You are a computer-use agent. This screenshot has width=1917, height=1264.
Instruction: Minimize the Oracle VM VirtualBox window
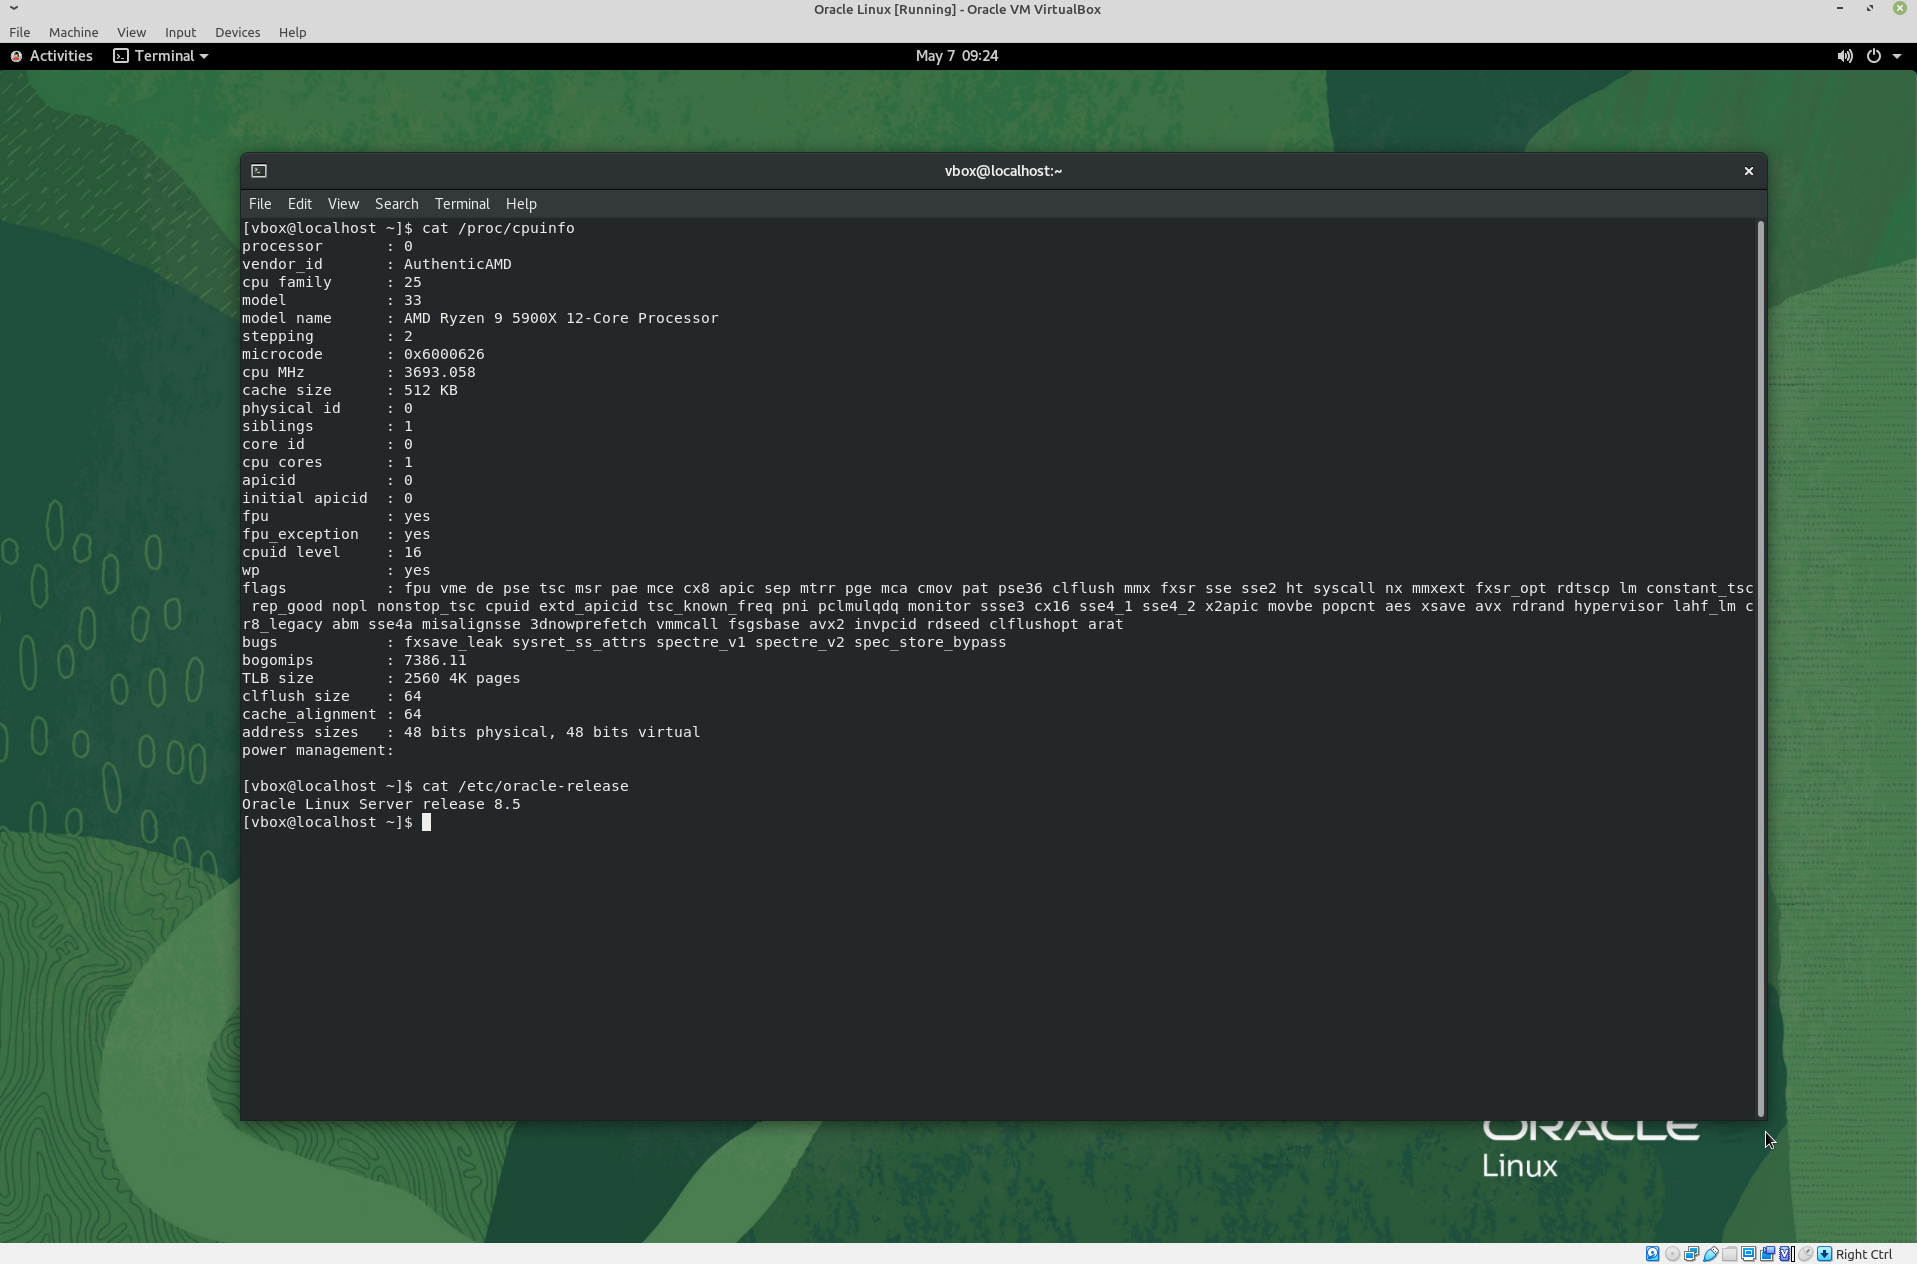1840,9
